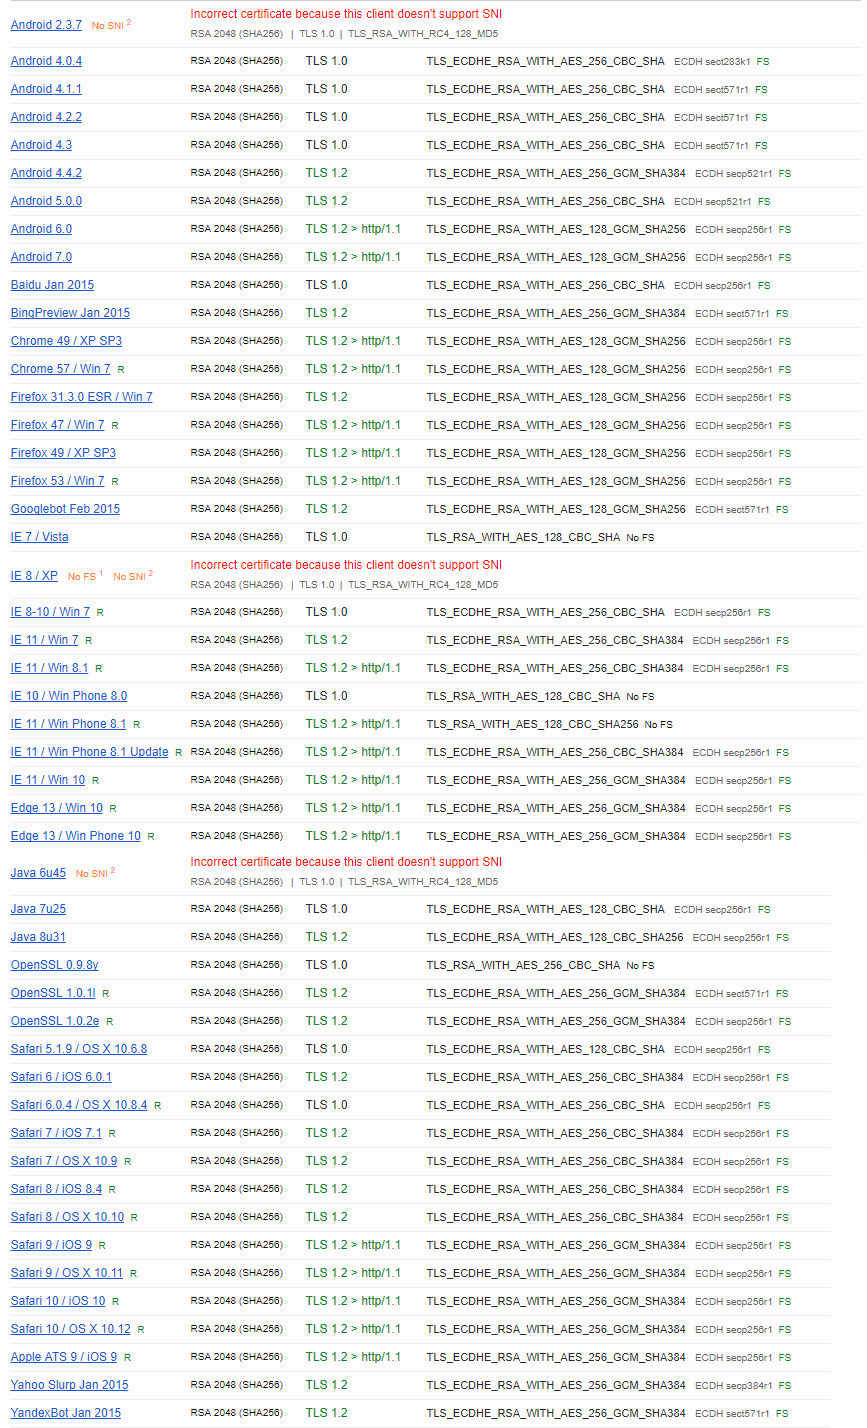Click the OpenSSL 0.9.8y link
Viewport: 867px width, 1428px height.
click(x=55, y=965)
